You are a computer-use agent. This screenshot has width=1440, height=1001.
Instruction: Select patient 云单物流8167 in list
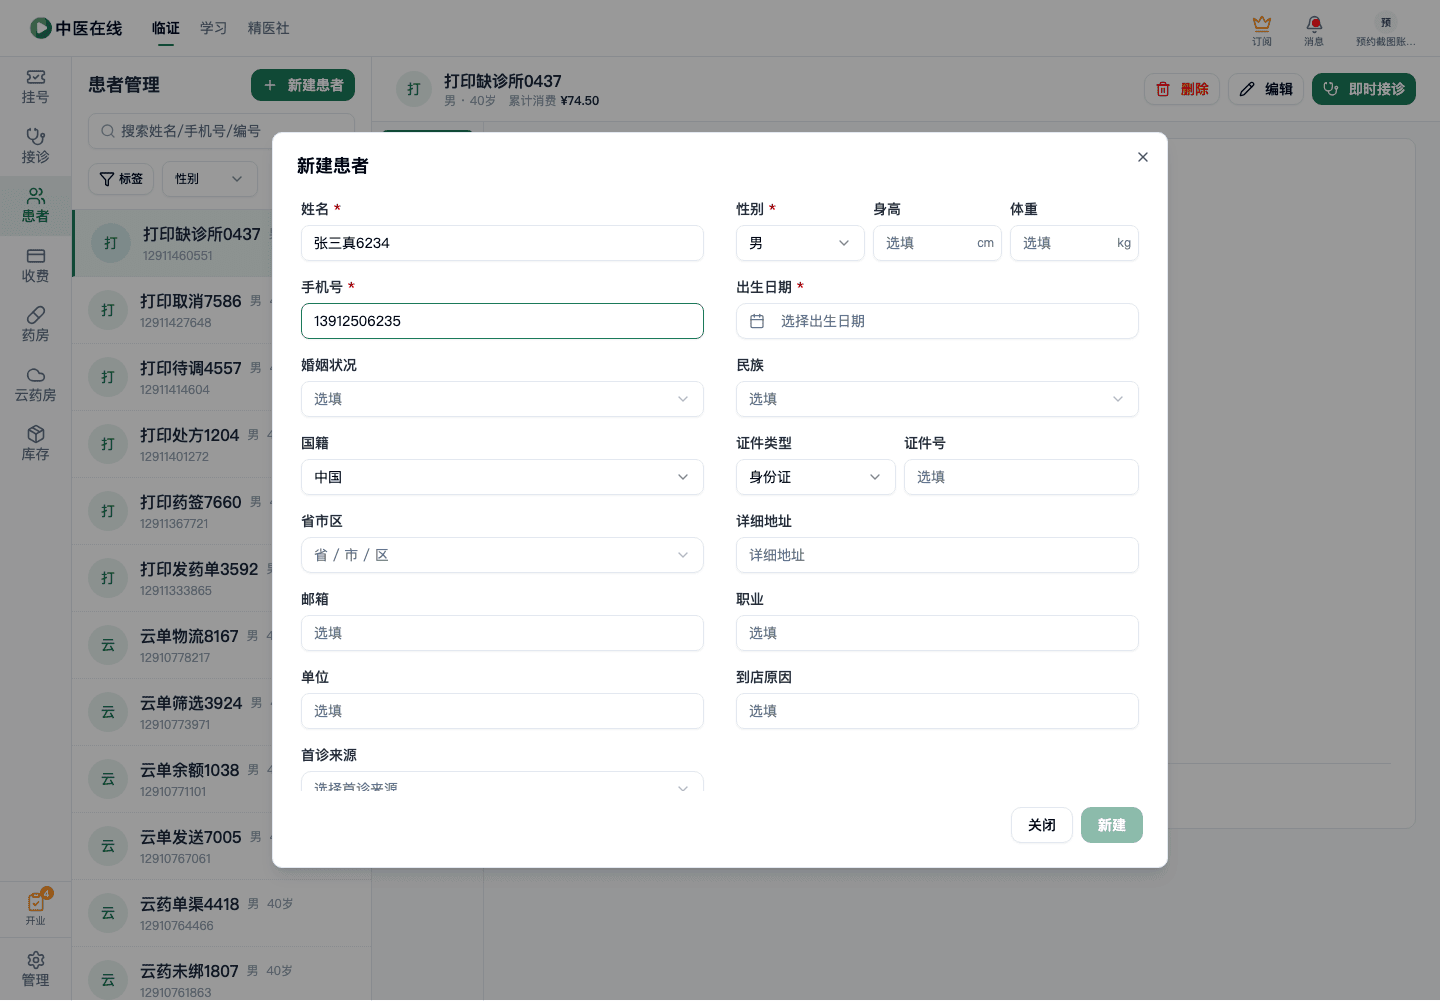click(172, 645)
